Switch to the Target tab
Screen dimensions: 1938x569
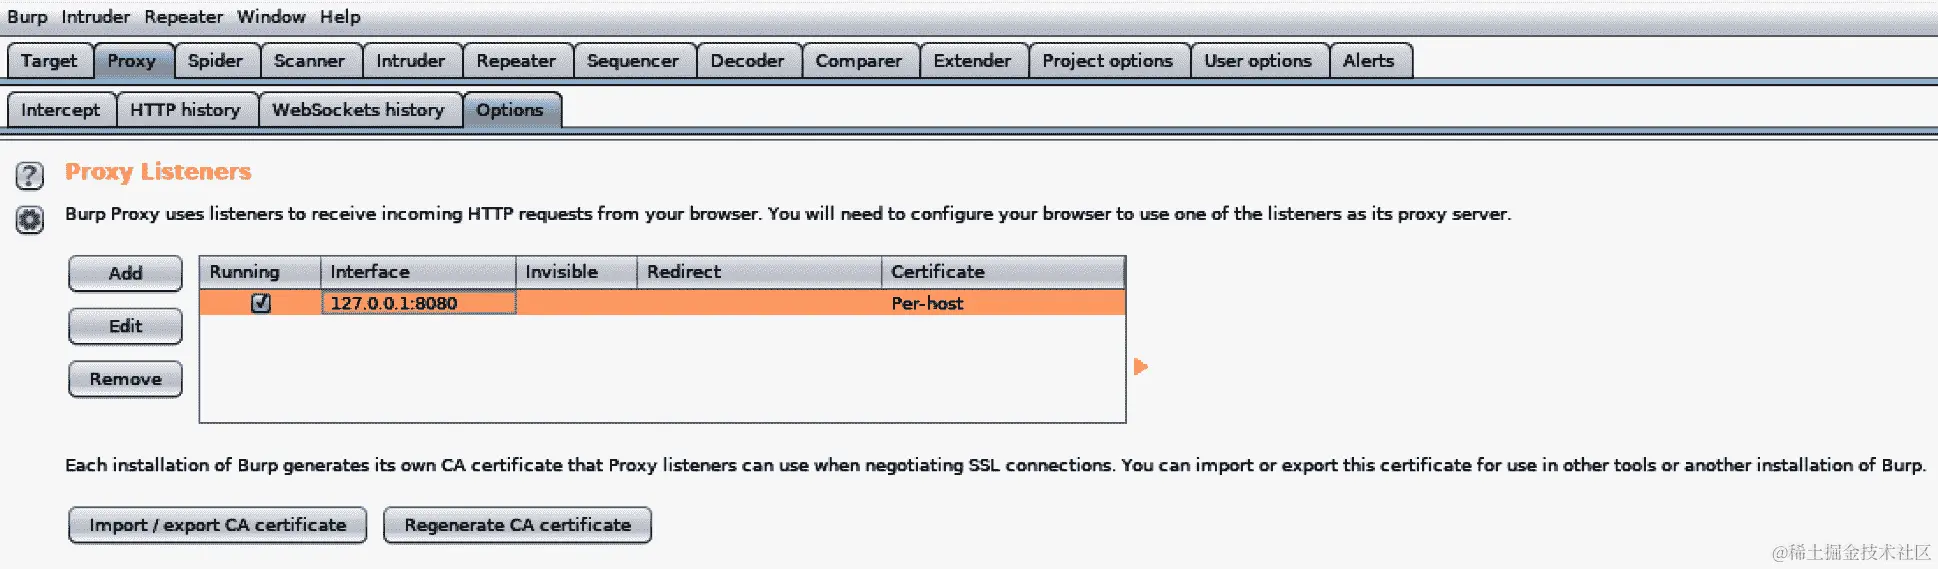click(49, 61)
